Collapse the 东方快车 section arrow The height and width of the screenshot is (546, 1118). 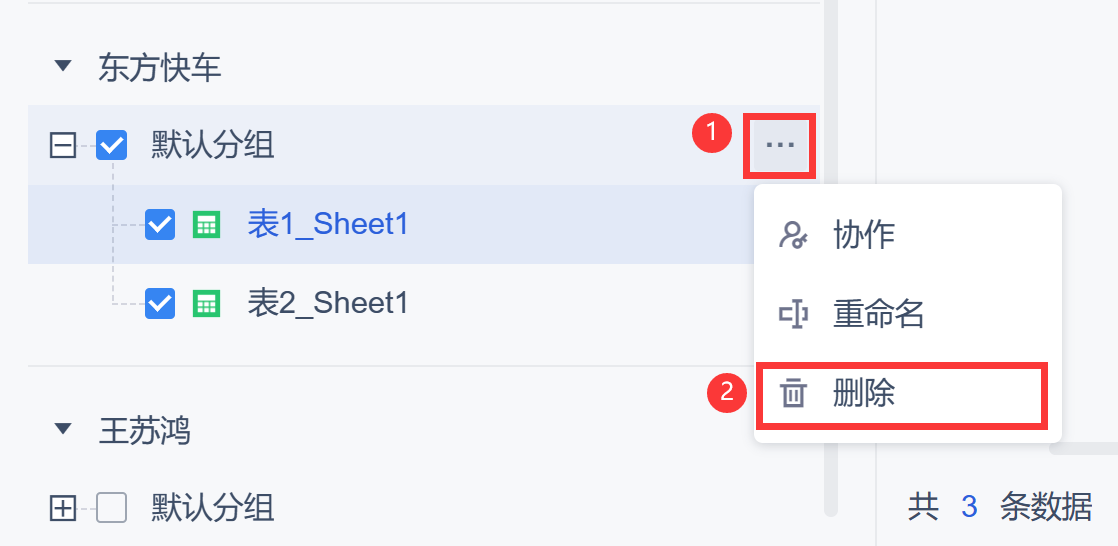(63, 67)
